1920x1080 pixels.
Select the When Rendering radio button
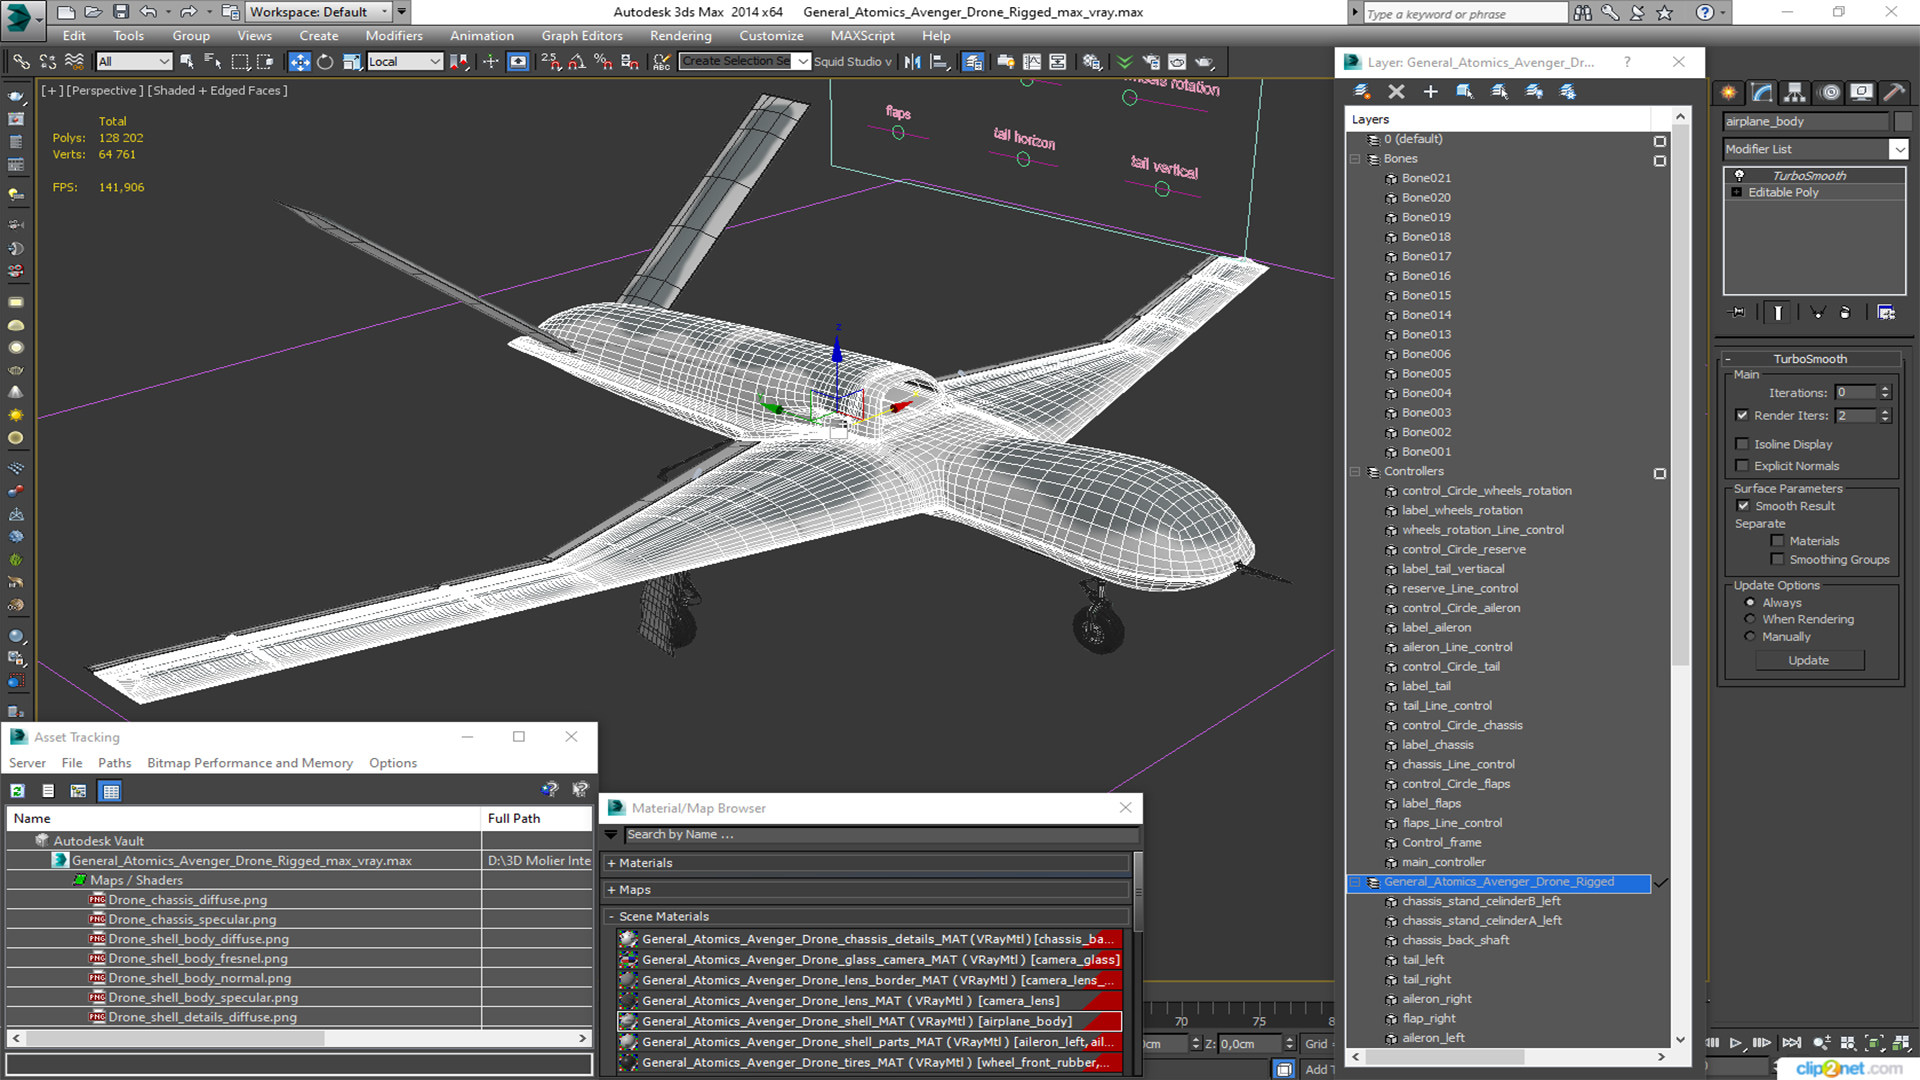tap(1750, 619)
